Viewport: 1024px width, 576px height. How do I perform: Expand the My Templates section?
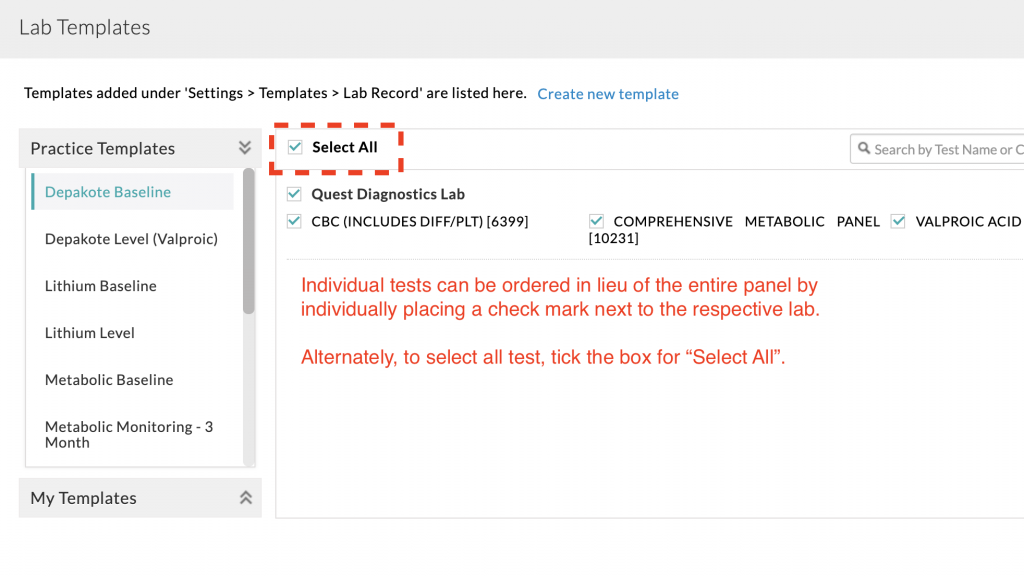click(x=245, y=498)
